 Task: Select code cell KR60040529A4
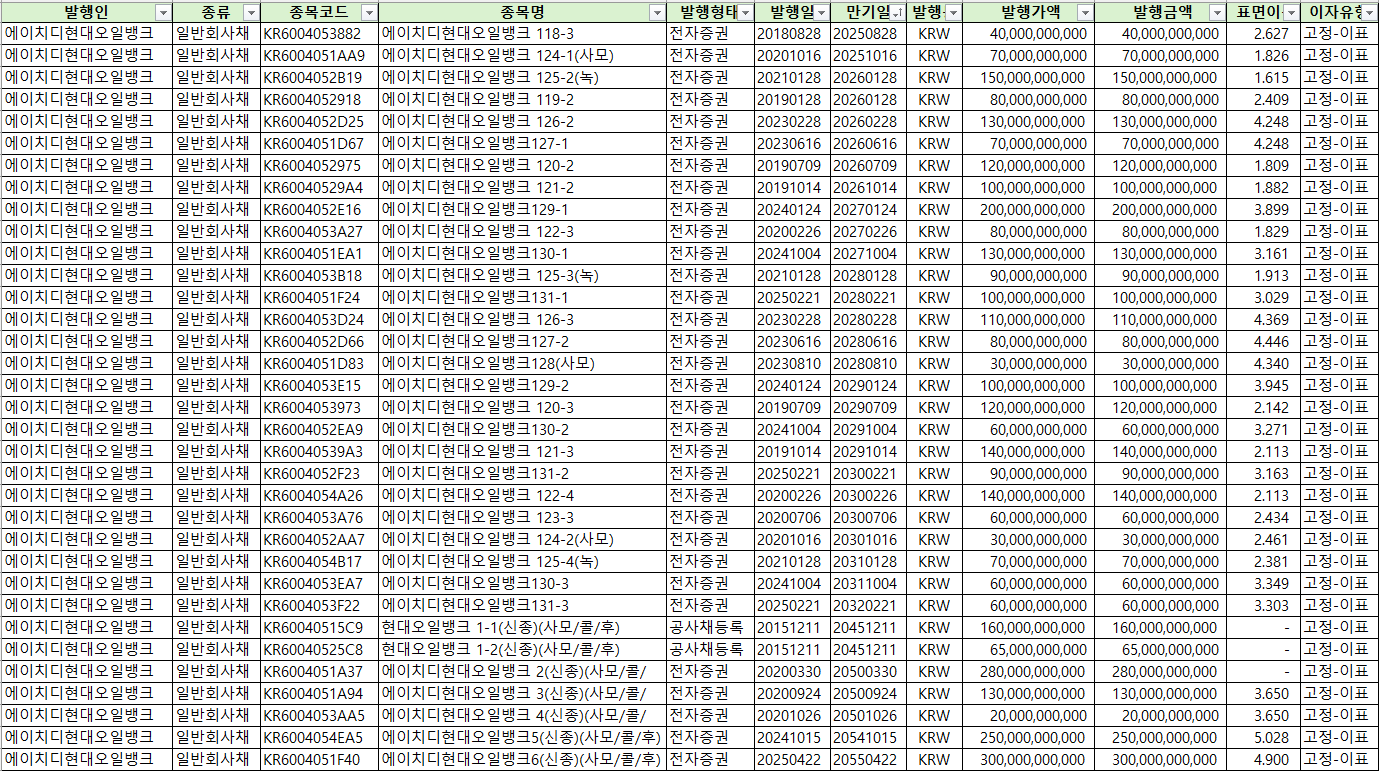click(x=319, y=187)
